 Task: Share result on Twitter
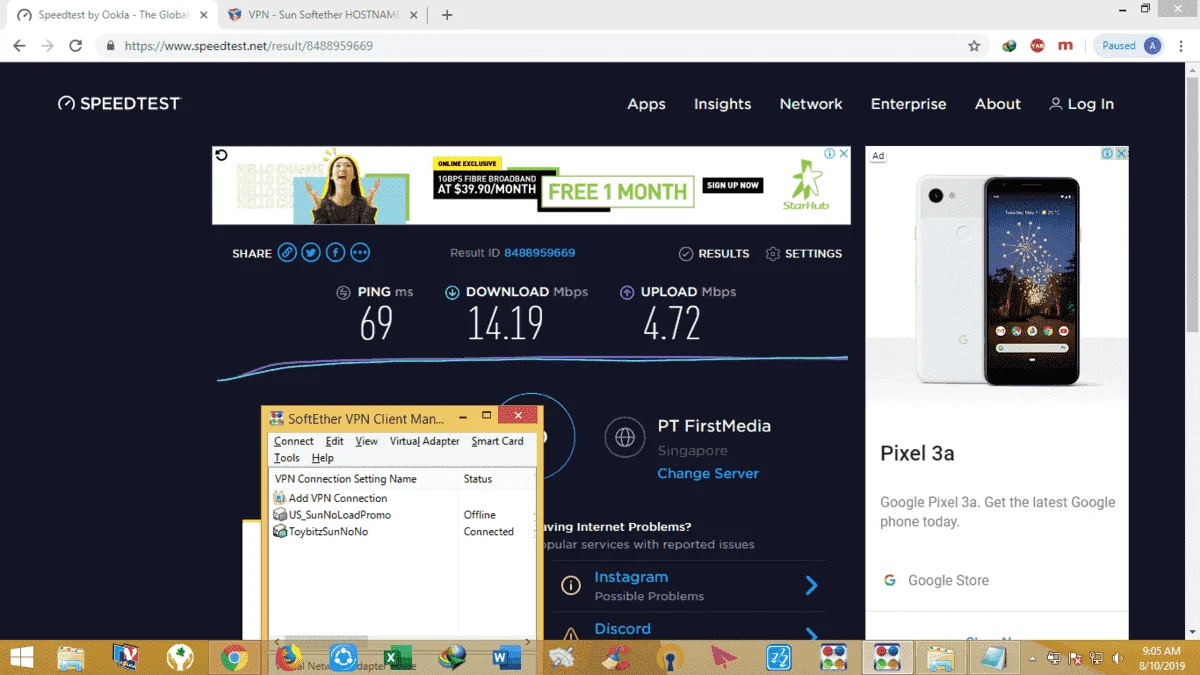(311, 253)
